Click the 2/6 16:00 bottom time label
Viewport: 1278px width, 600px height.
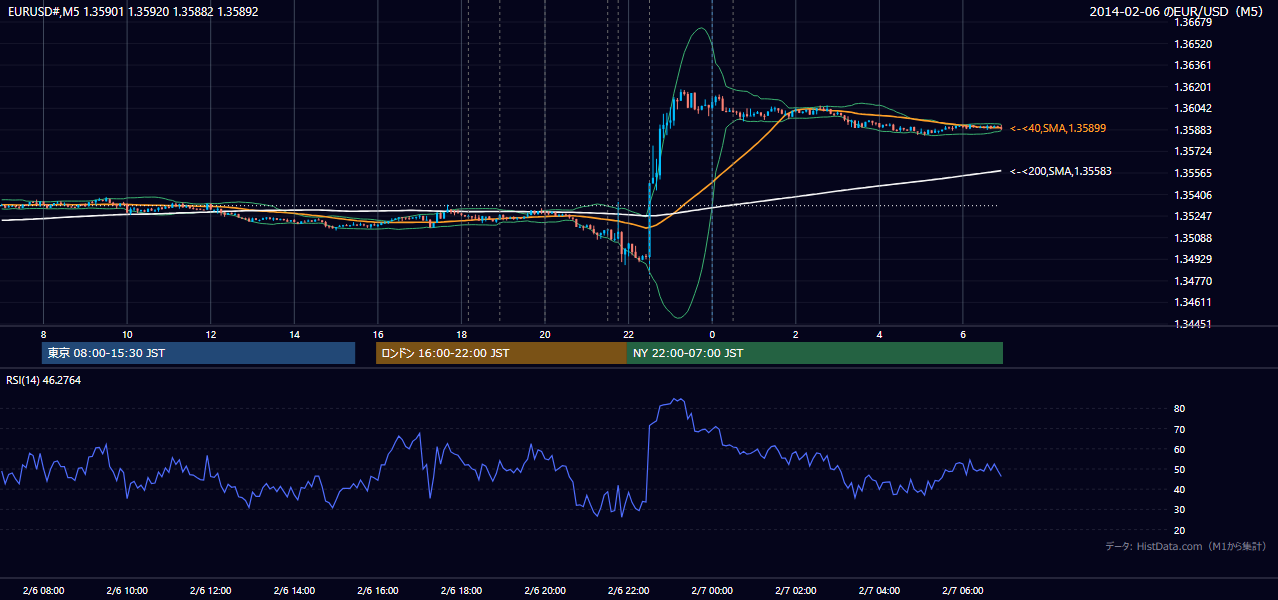378,590
